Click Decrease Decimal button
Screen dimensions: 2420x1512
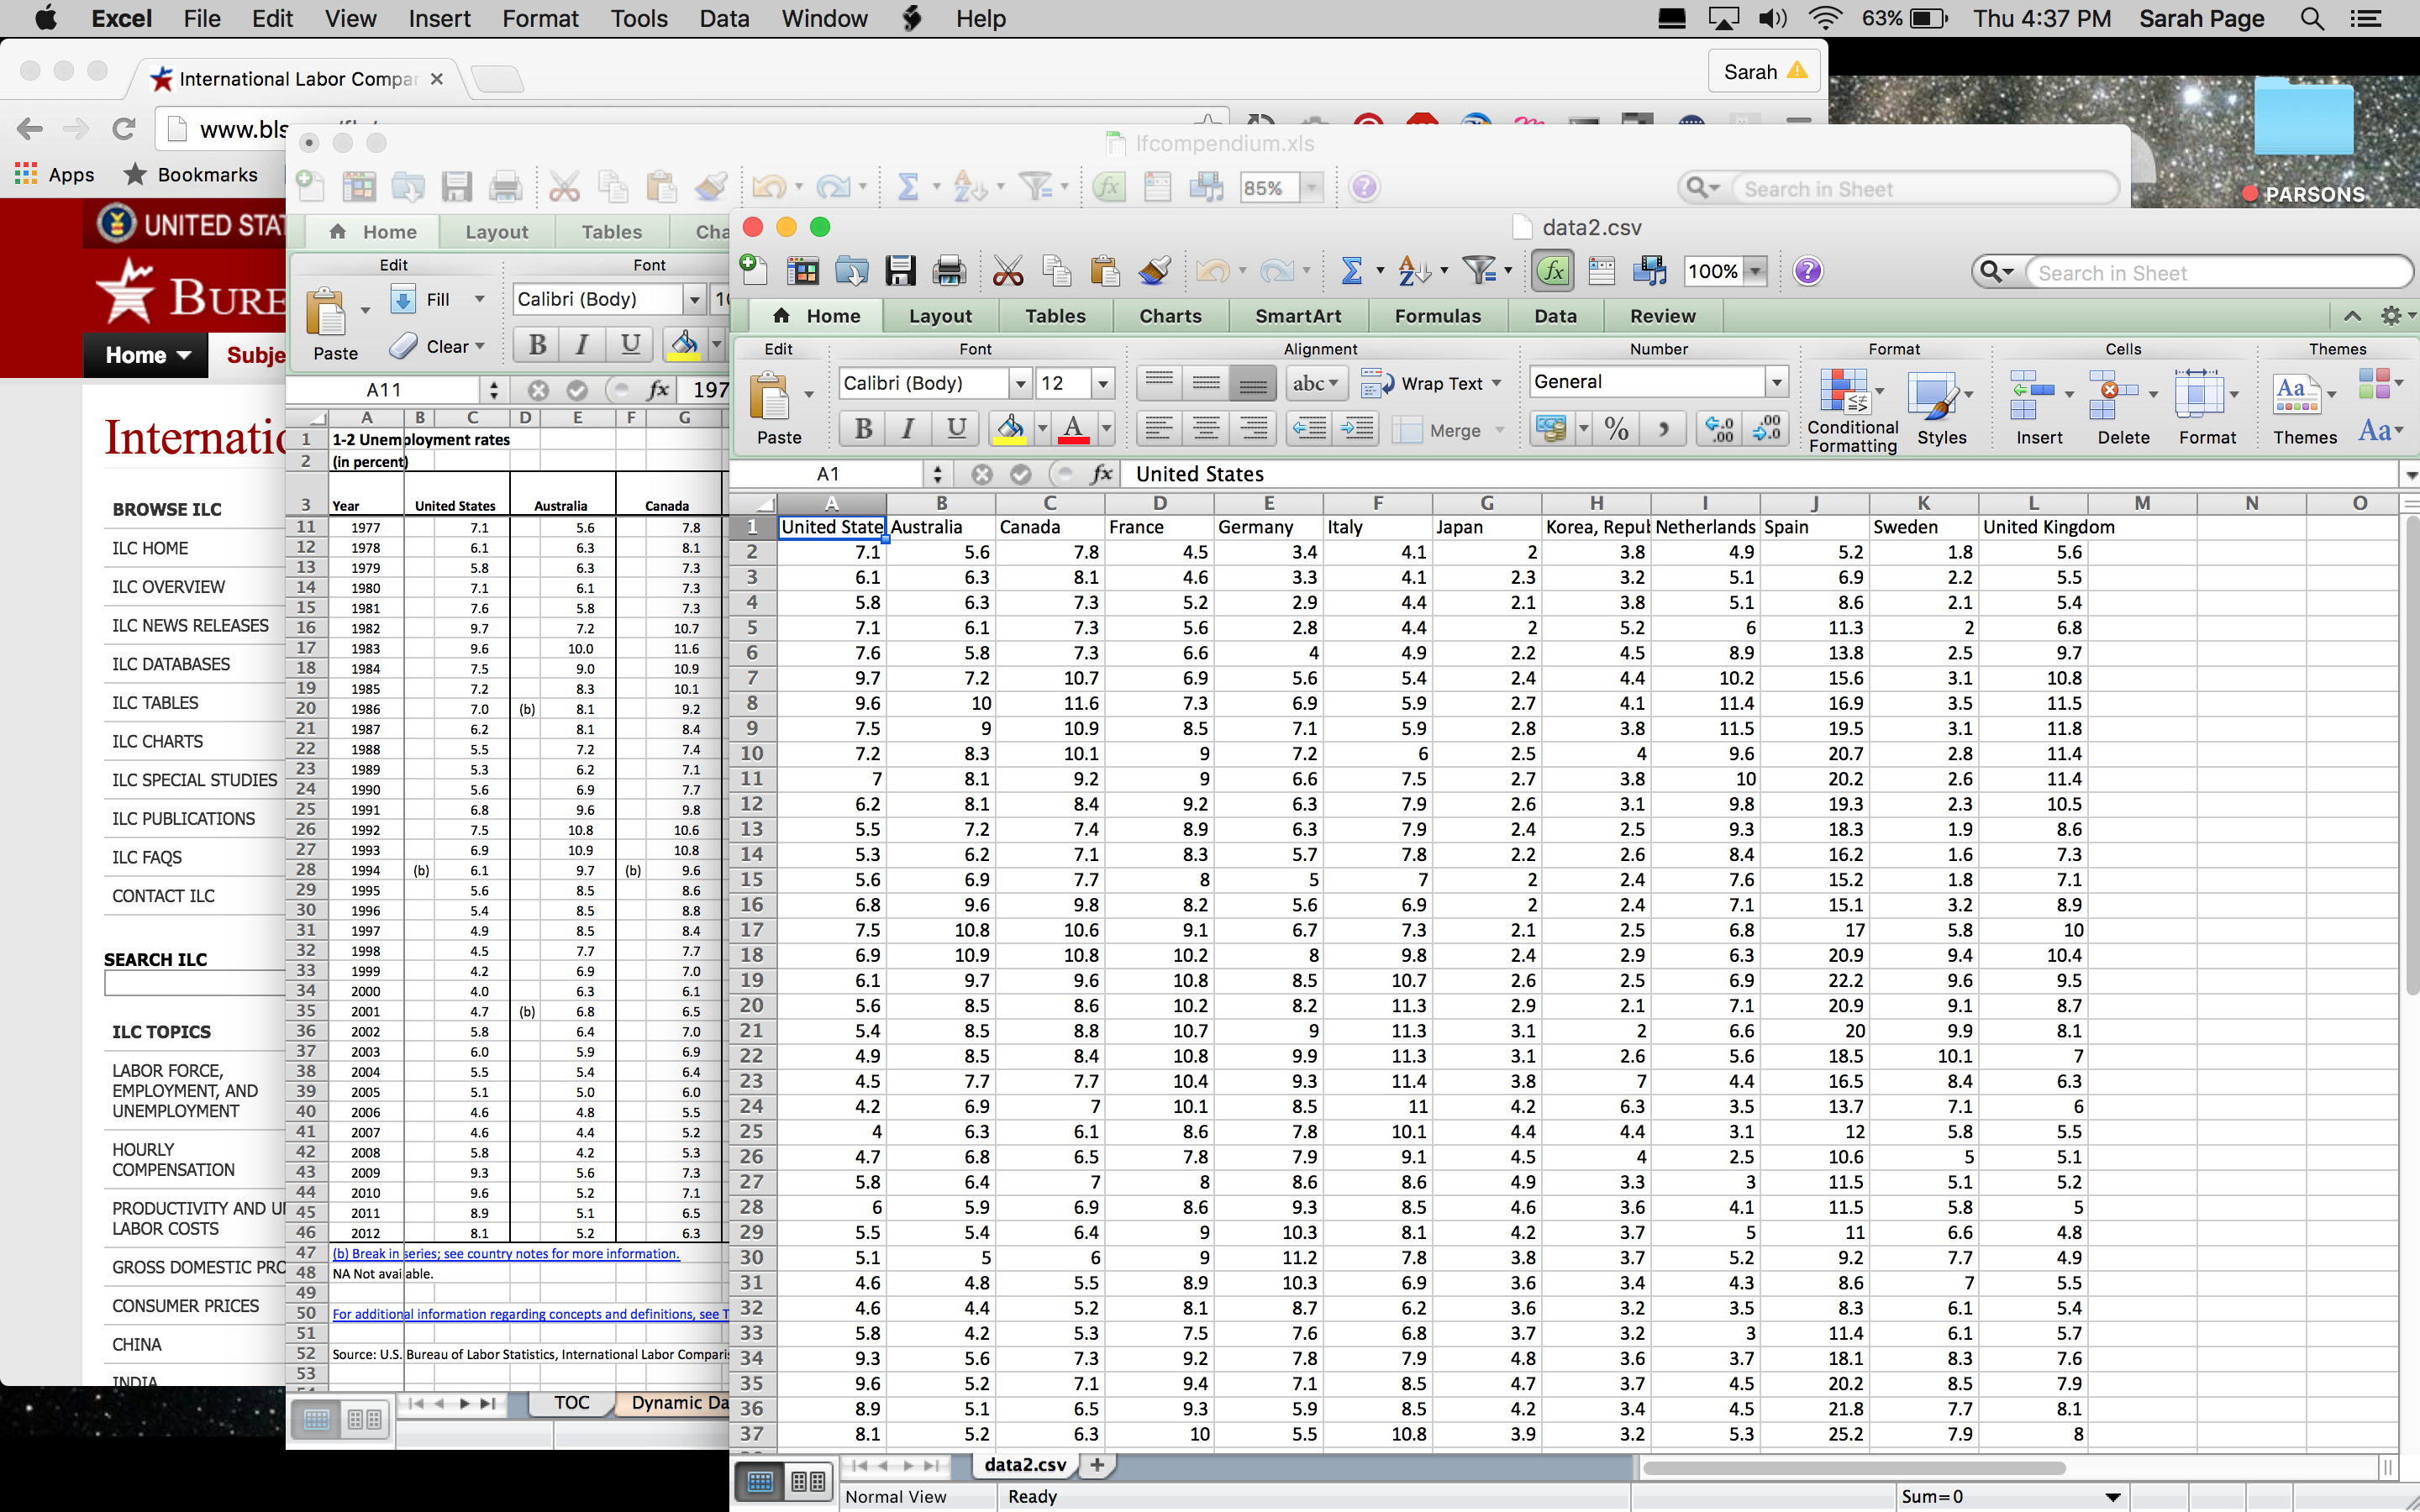[1765, 430]
